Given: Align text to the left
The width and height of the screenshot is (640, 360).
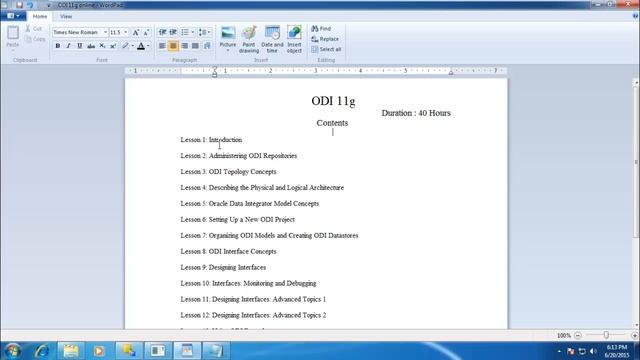Looking at the screenshot, I should (x=162, y=46).
